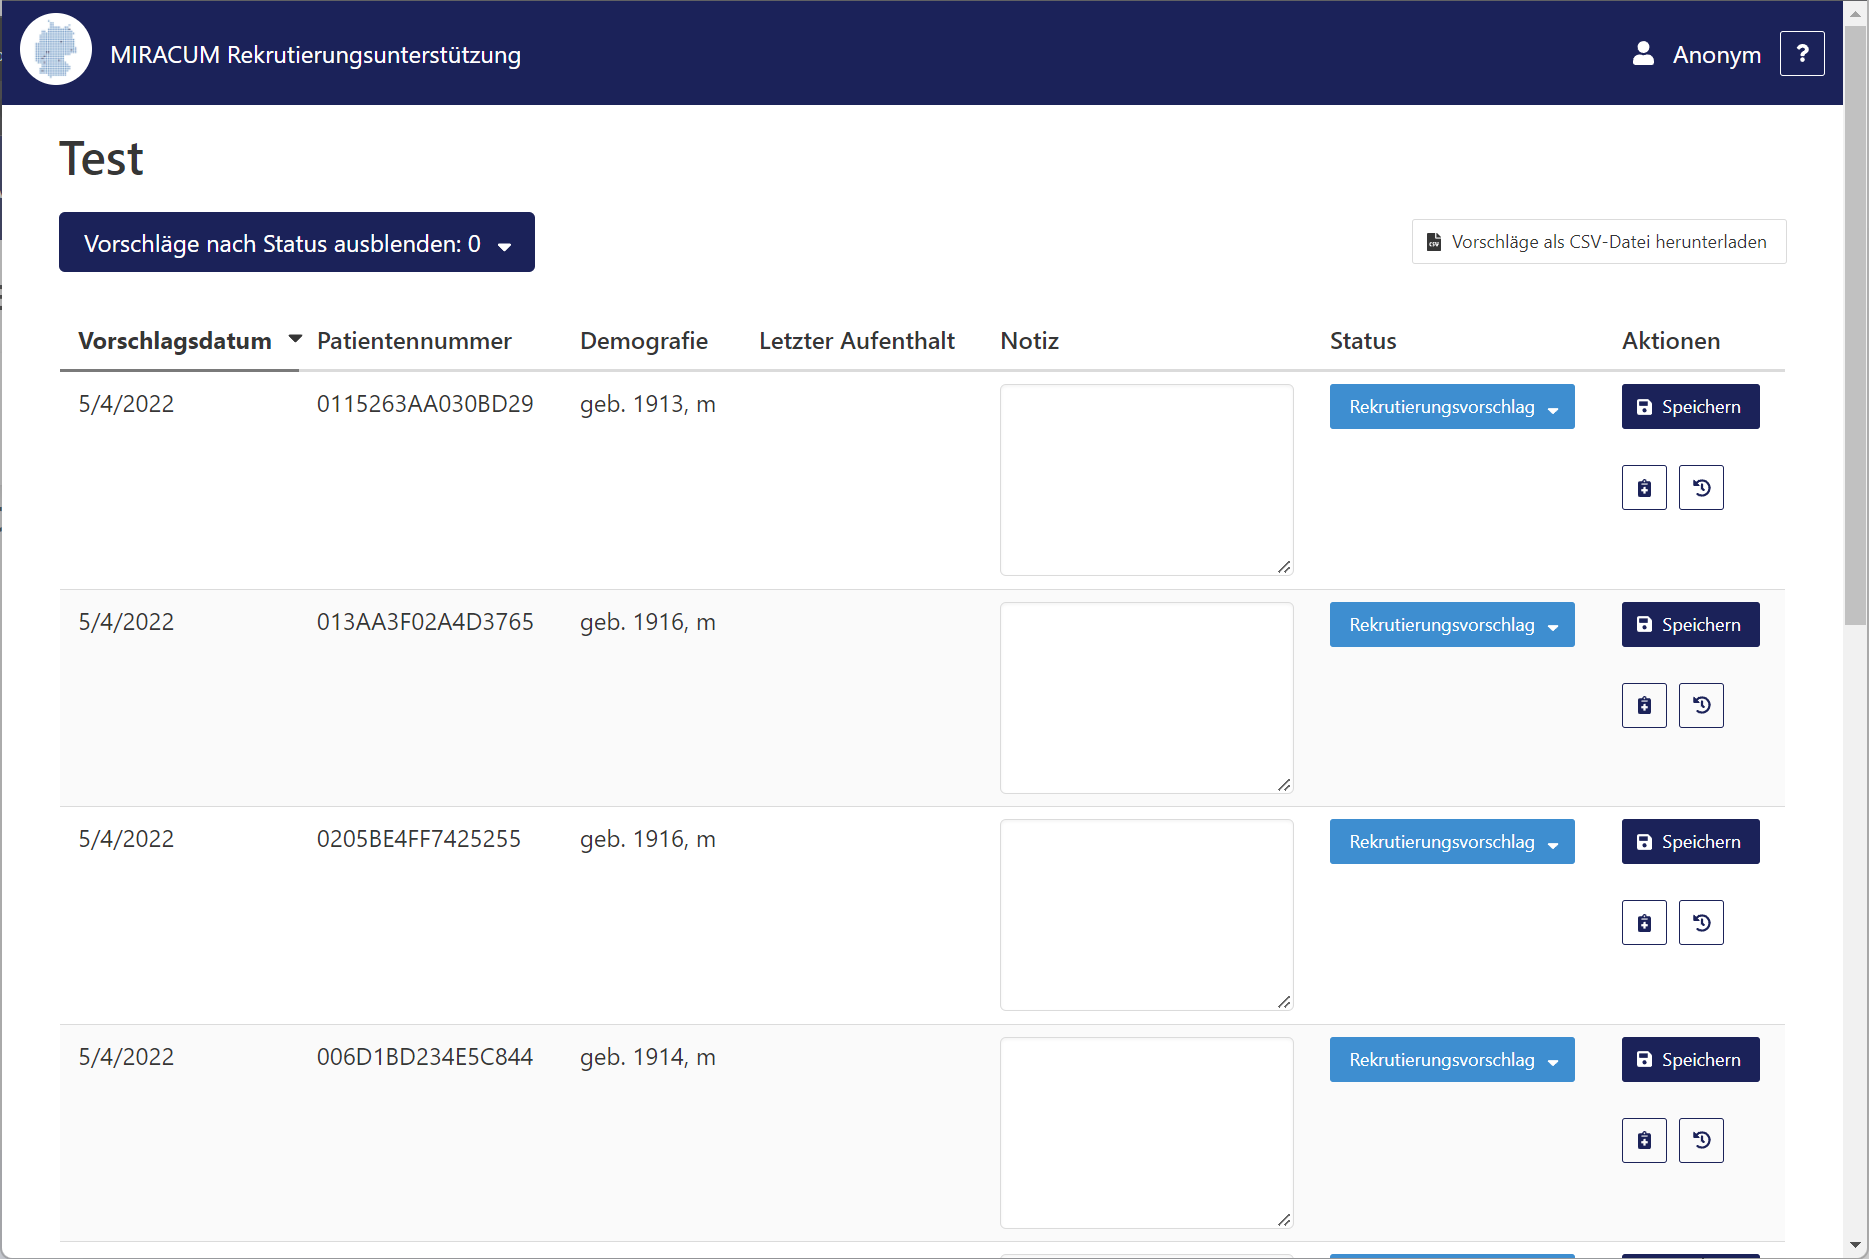Open status dropdown for patient 013AA3F02A4D3765
This screenshot has width=1869, height=1259.
1452,625
